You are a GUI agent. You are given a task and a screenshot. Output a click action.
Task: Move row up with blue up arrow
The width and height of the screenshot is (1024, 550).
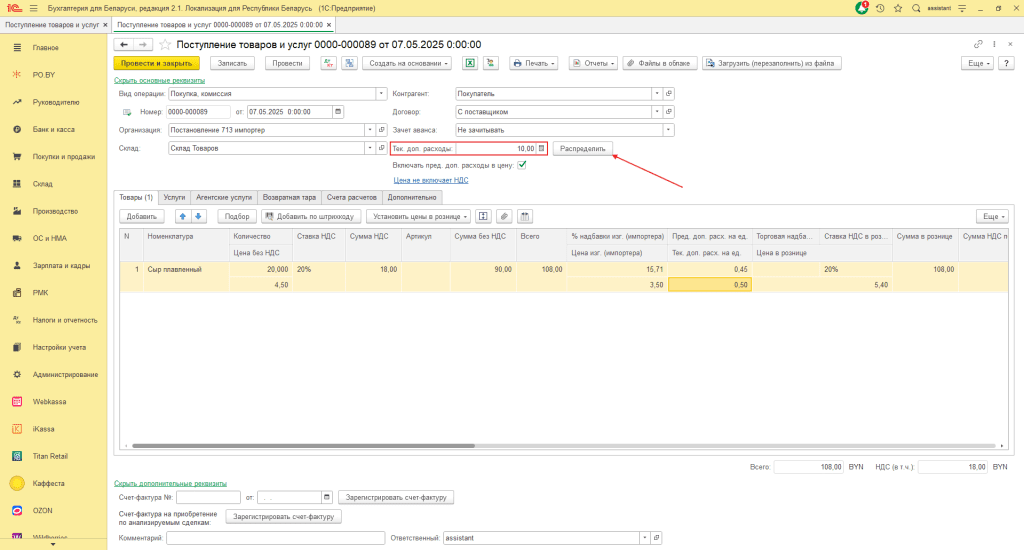pos(183,216)
